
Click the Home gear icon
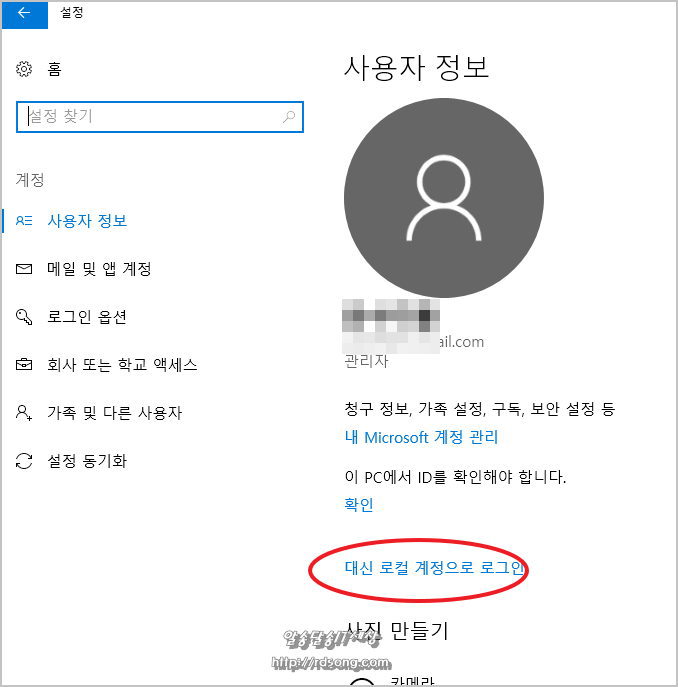click(24, 69)
